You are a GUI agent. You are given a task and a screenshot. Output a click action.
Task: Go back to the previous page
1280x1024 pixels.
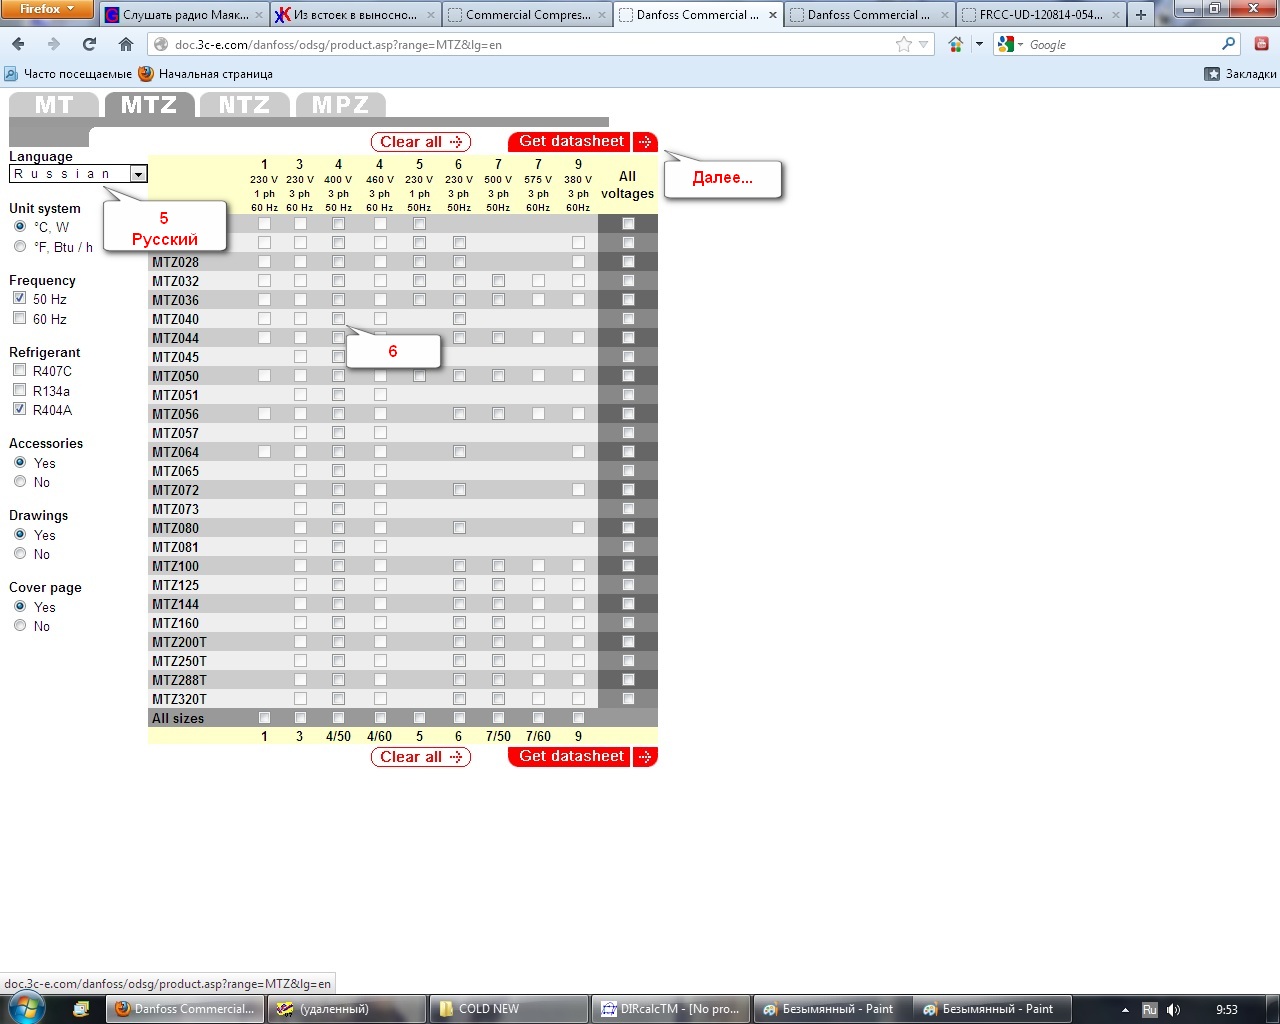(19, 44)
